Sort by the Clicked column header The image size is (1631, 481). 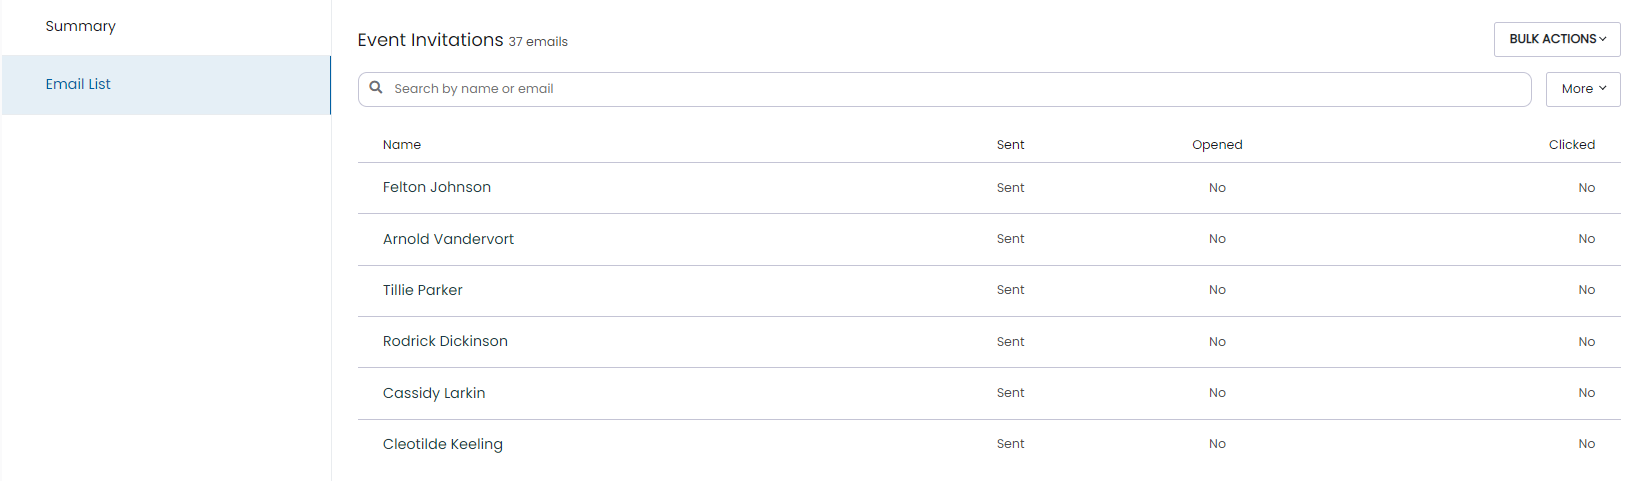point(1572,145)
